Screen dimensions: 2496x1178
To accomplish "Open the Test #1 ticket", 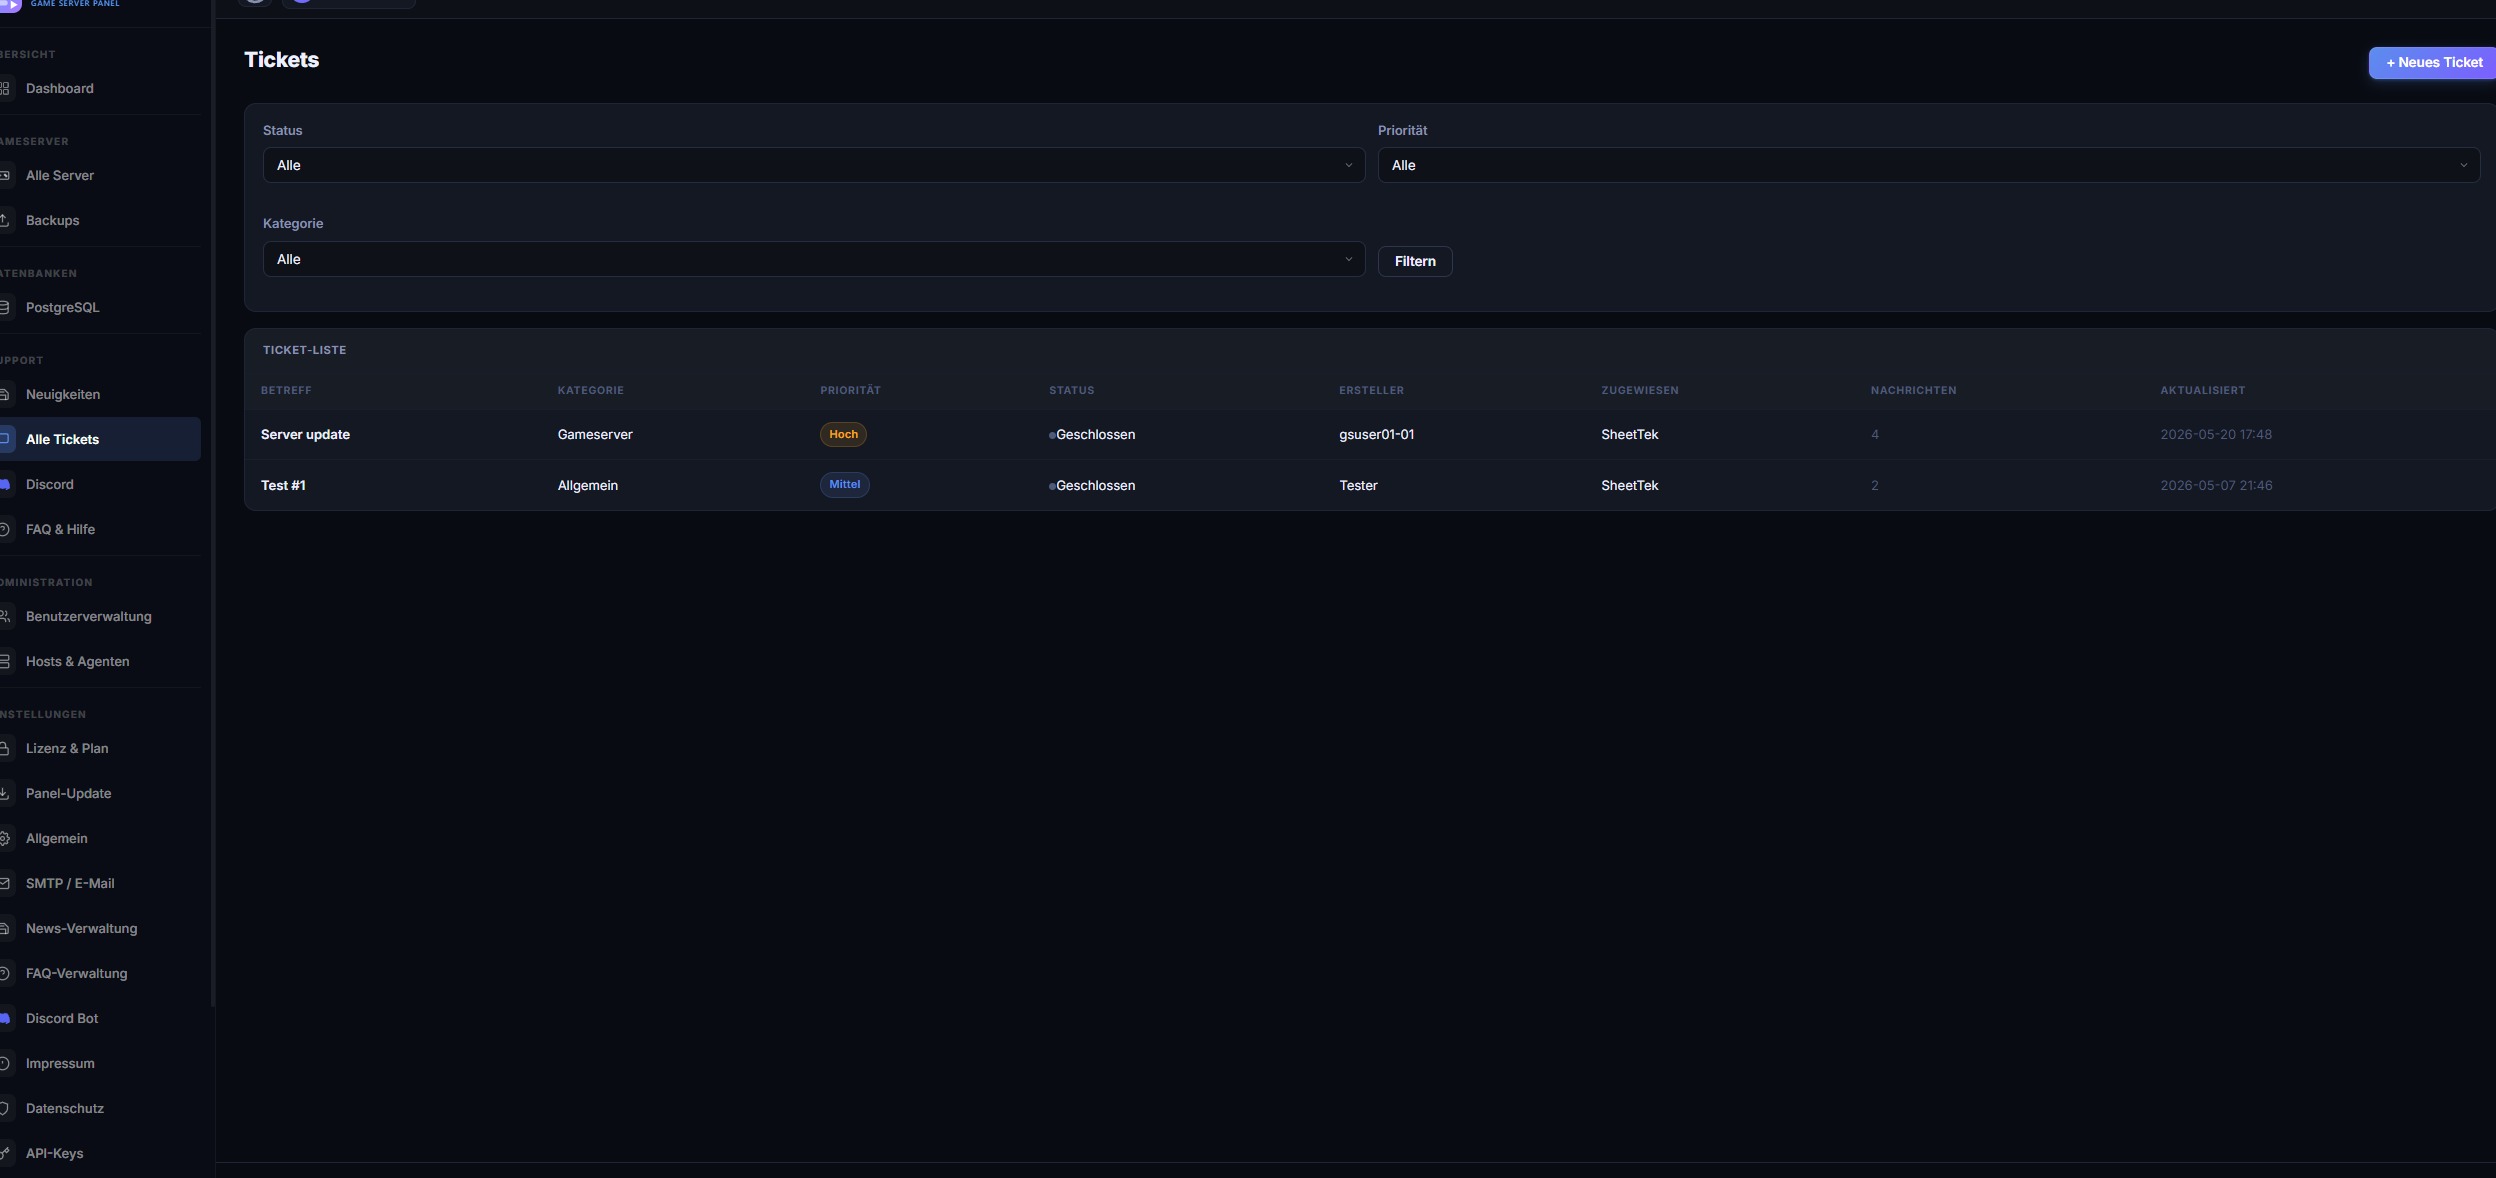I will (283, 486).
